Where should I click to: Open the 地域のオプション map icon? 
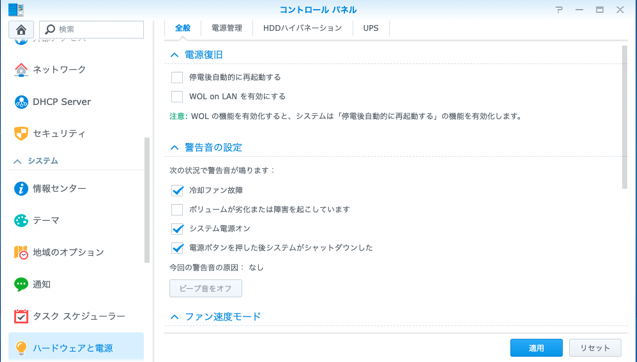click(x=21, y=252)
